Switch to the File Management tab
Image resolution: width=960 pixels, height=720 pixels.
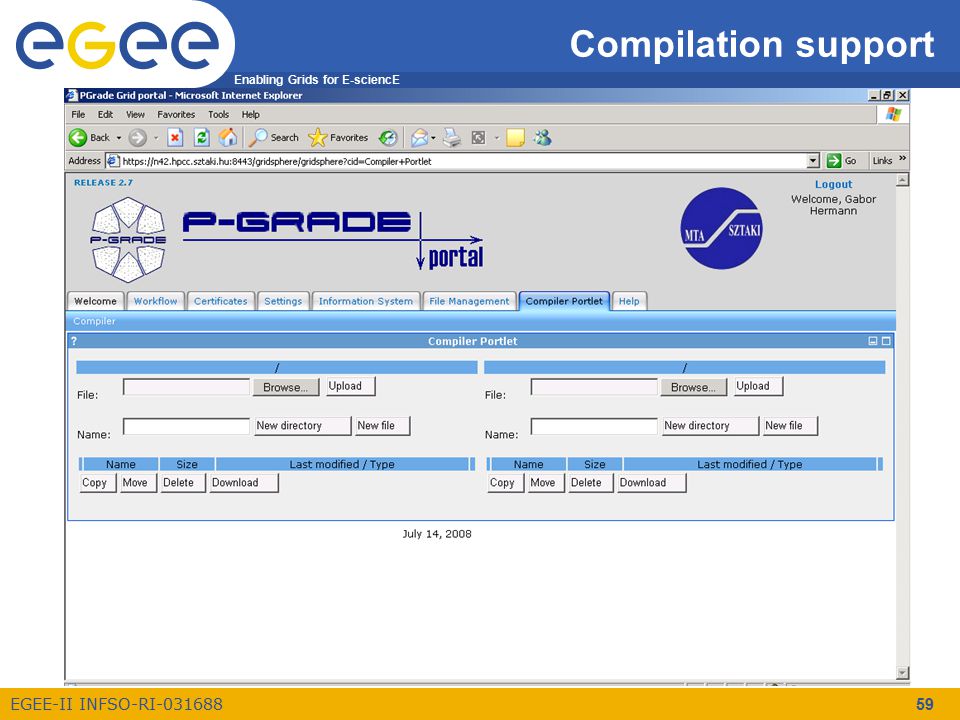[469, 301]
